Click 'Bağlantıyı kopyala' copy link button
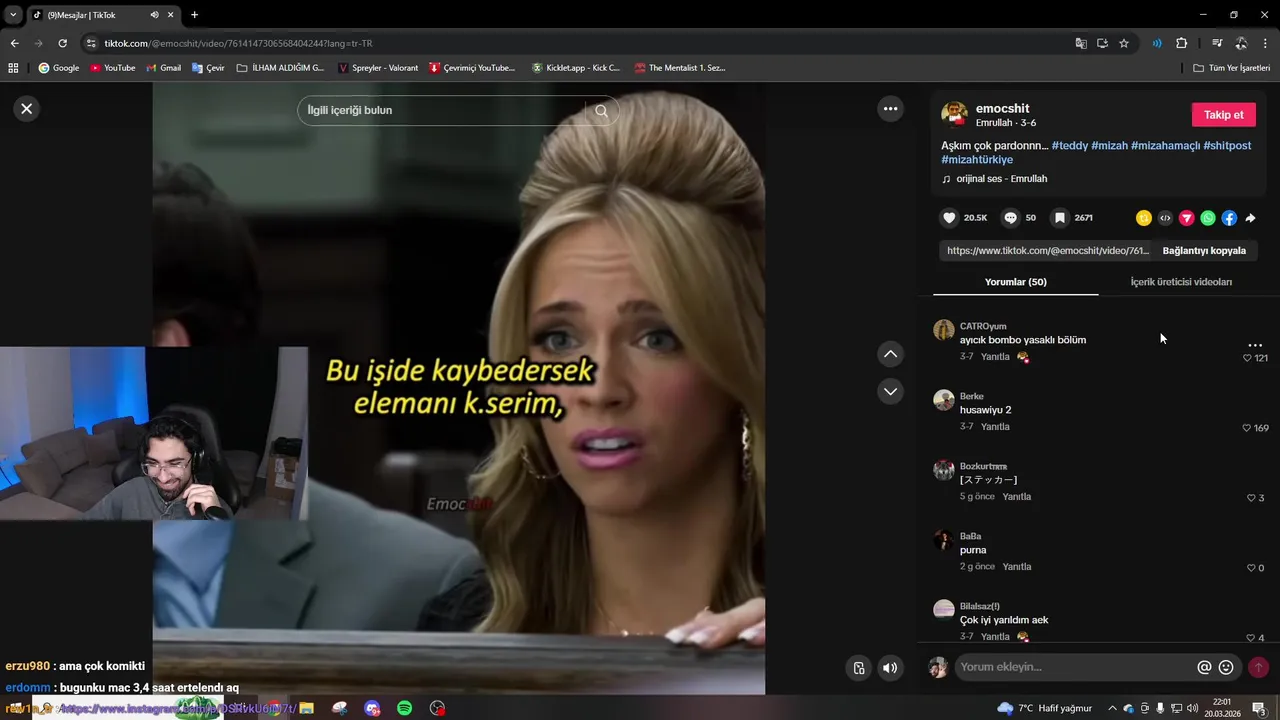The image size is (1280, 720). point(1204,251)
